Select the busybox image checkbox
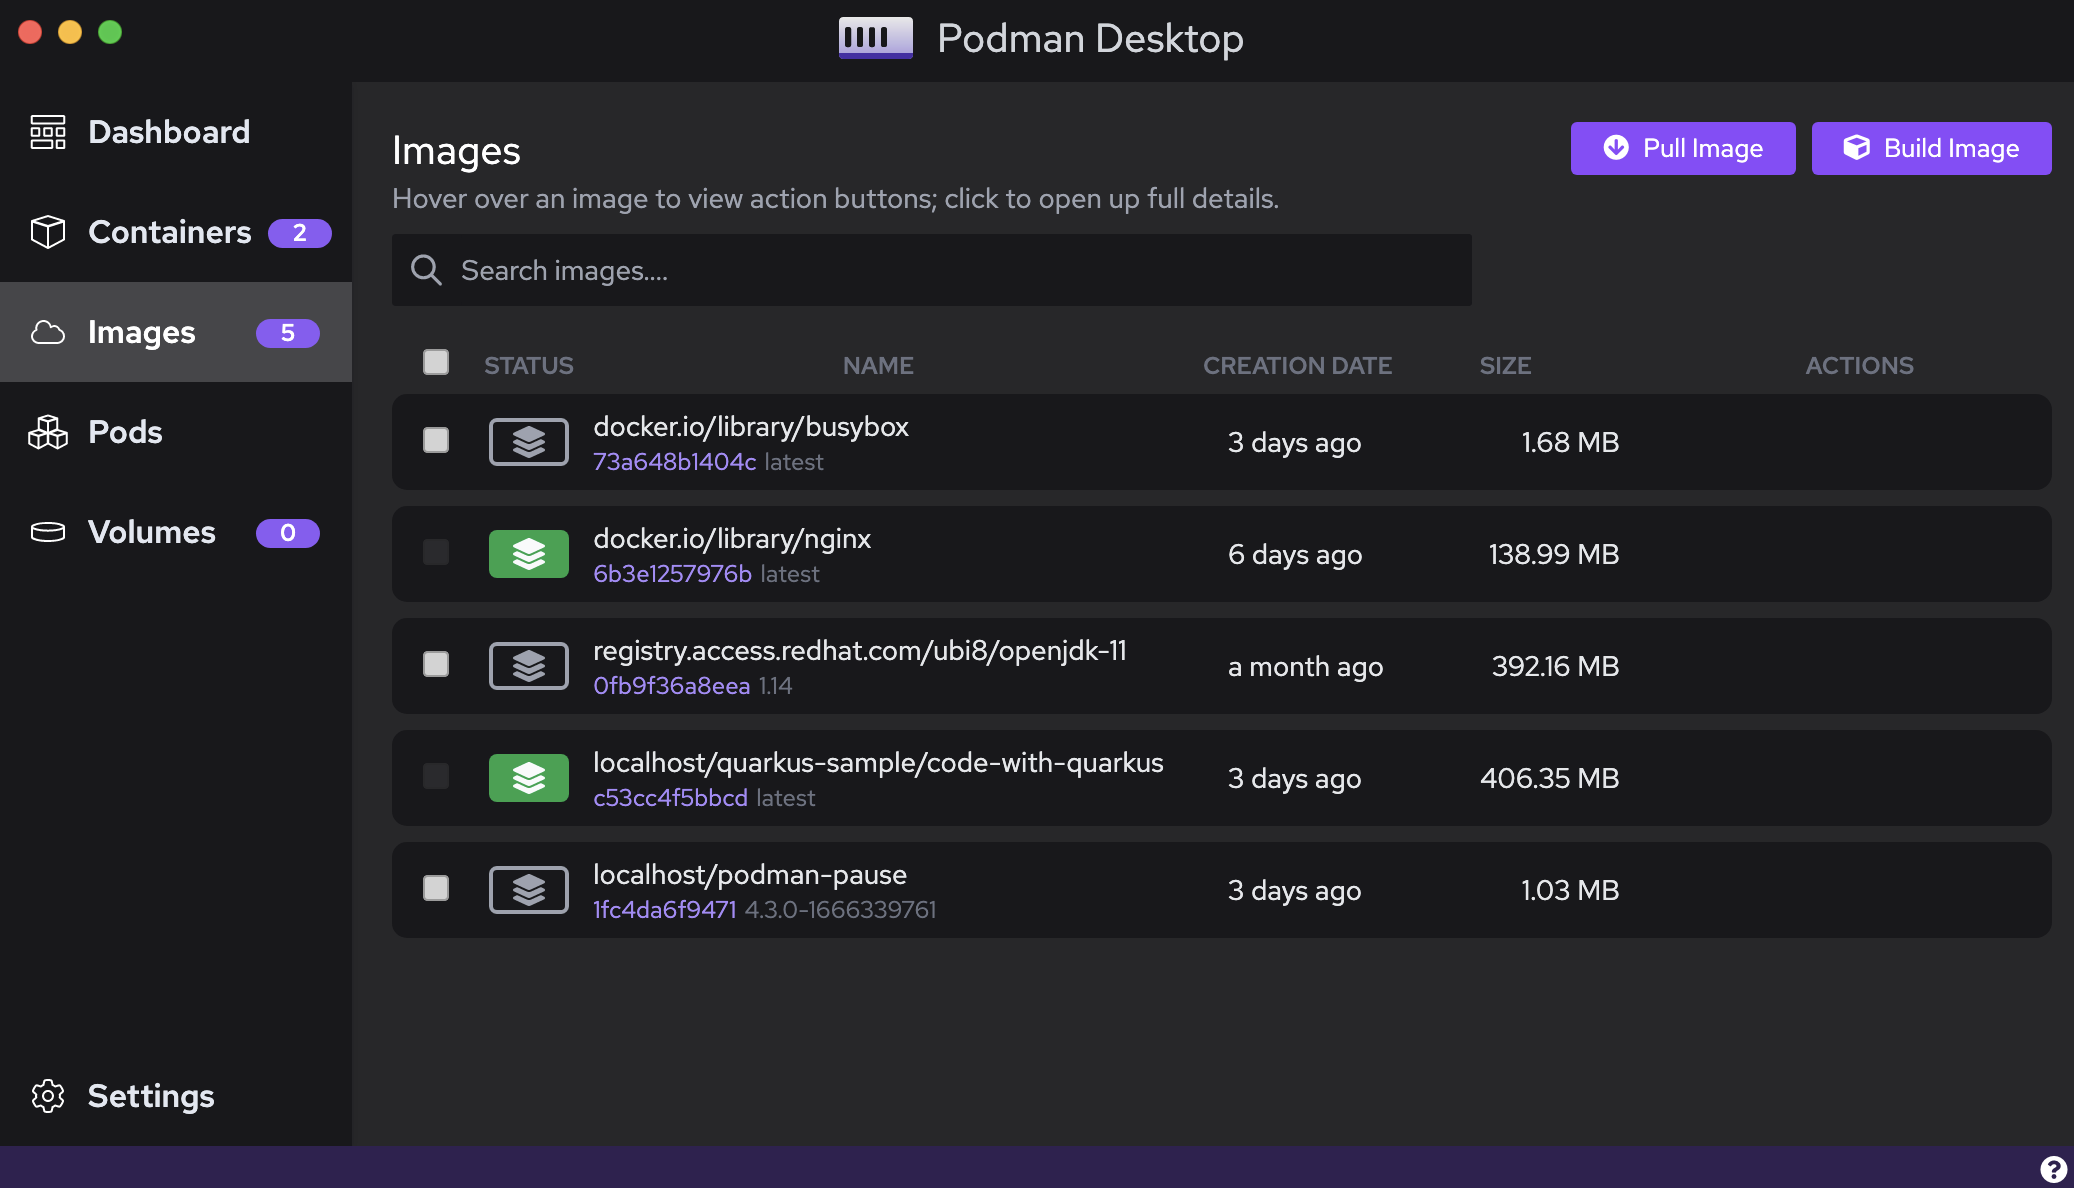This screenshot has height=1188, width=2074. point(436,440)
